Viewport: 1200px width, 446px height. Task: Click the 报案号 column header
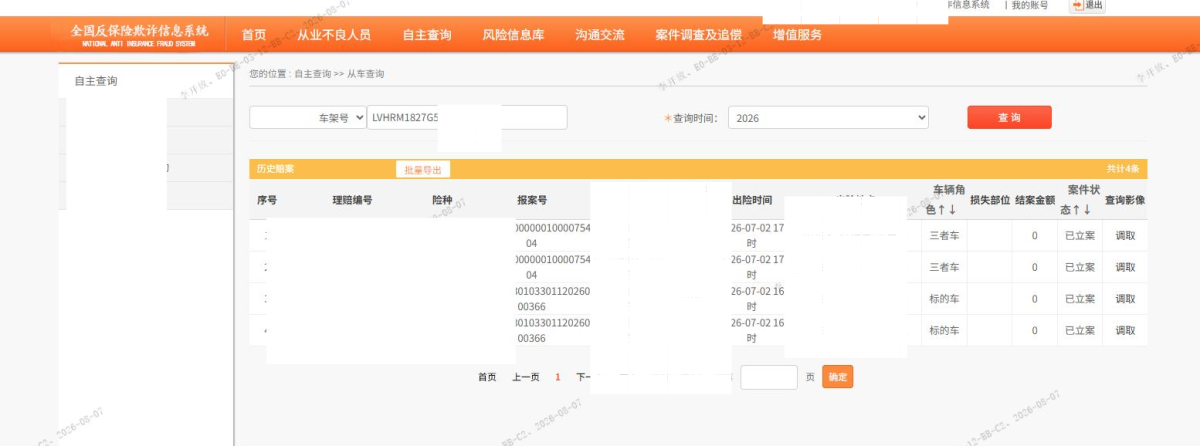pyautogui.click(x=532, y=200)
